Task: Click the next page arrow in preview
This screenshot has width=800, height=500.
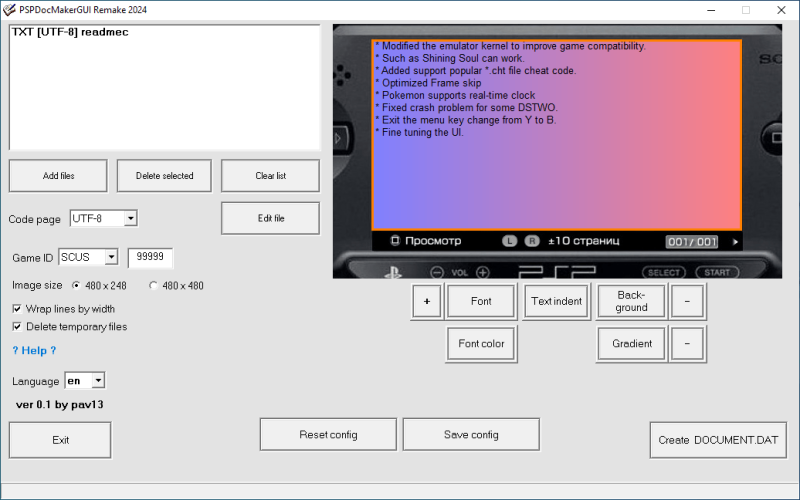Action: [x=735, y=242]
